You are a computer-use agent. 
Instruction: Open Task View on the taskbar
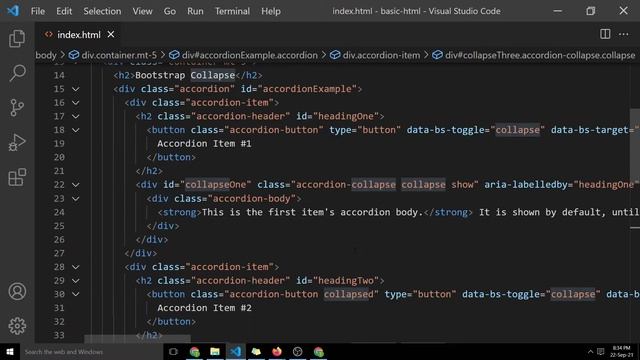[x=173, y=351]
